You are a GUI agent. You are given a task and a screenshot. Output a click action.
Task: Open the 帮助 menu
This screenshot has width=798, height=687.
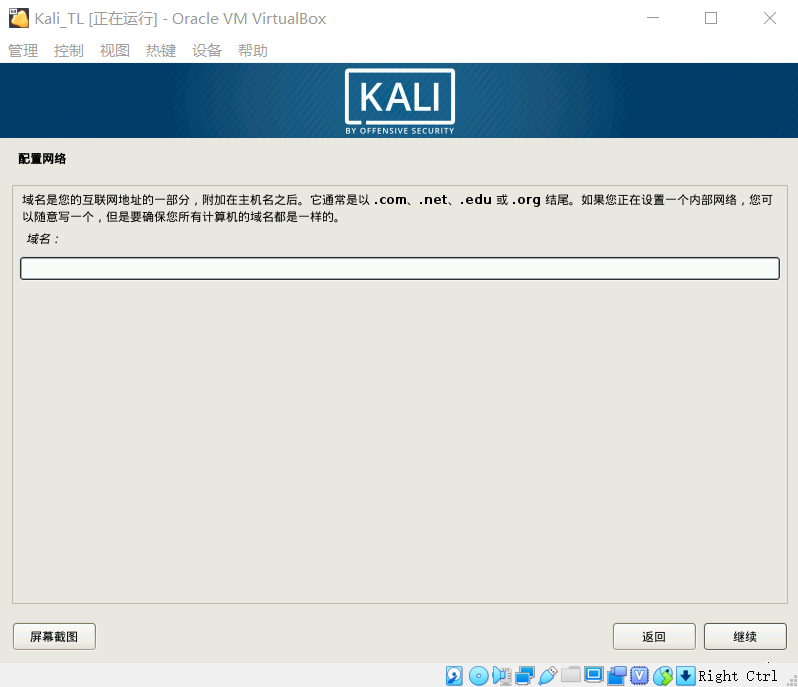pos(252,50)
